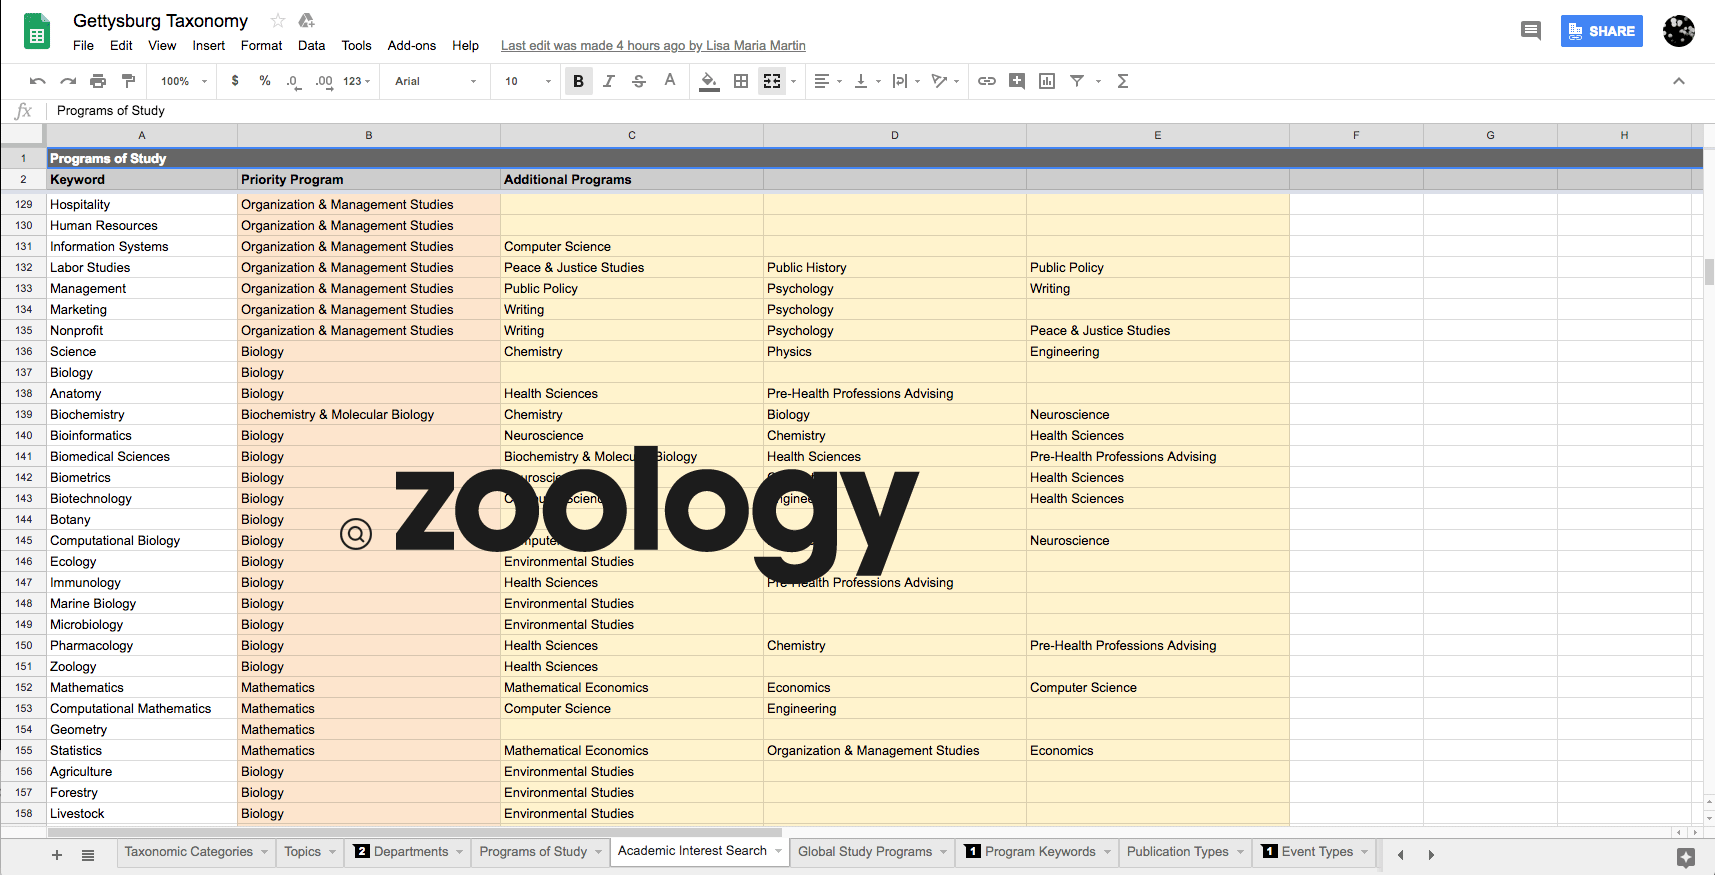Click the Redo arrow in the toolbar
This screenshot has width=1715, height=875.
68,81
